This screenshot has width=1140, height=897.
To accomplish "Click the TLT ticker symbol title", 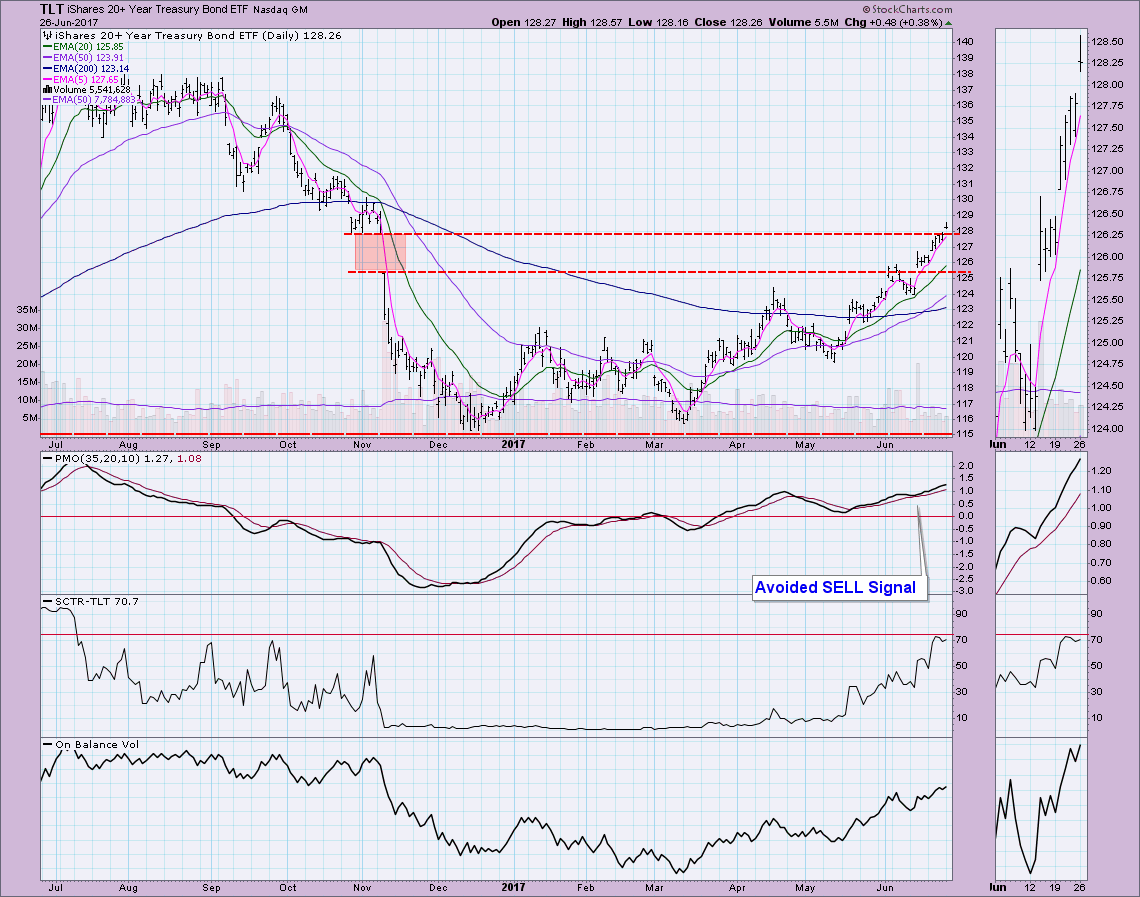I will [53, 9].
